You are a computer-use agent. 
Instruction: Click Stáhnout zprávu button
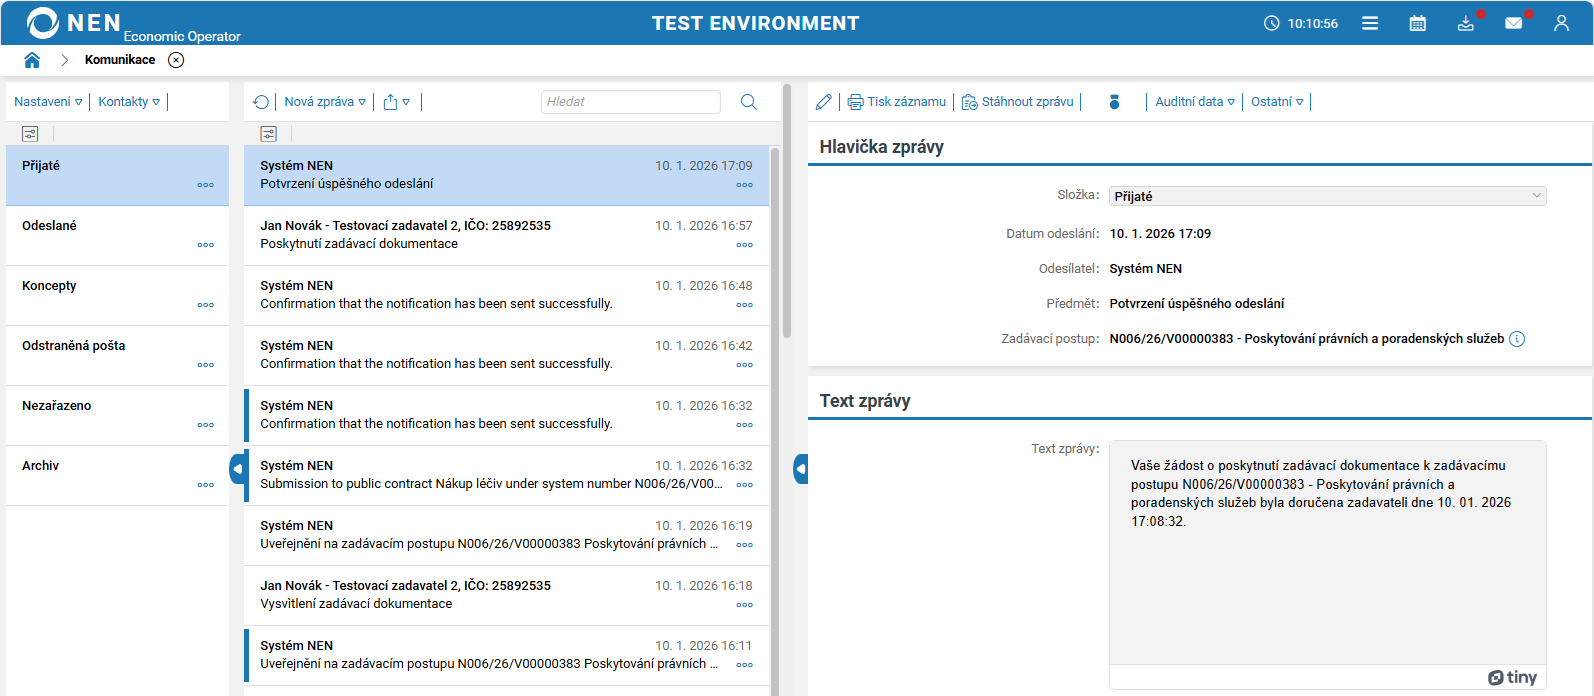(1018, 102)
